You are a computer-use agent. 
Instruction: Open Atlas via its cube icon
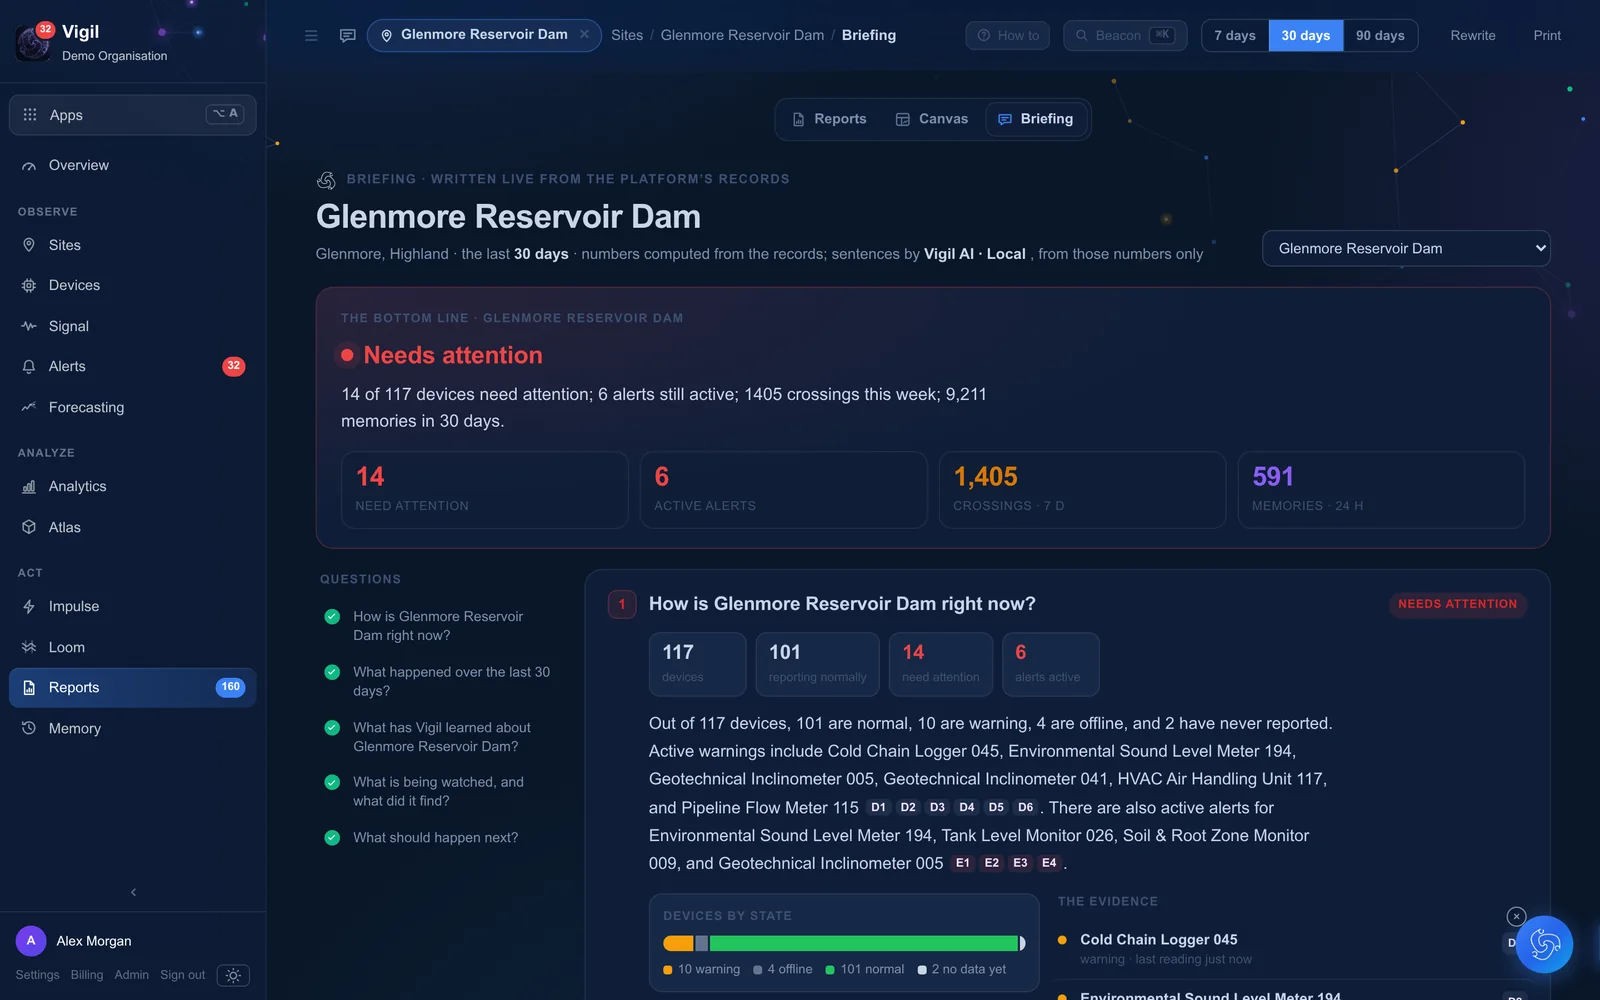(x=29, y=527)
